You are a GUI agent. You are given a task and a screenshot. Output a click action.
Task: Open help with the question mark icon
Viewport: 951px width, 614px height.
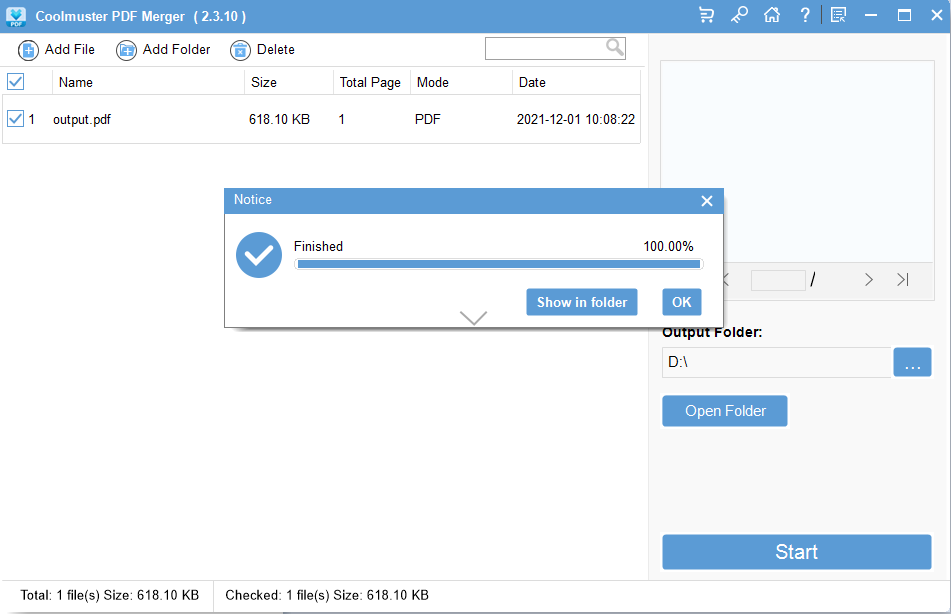click(805, 15)
